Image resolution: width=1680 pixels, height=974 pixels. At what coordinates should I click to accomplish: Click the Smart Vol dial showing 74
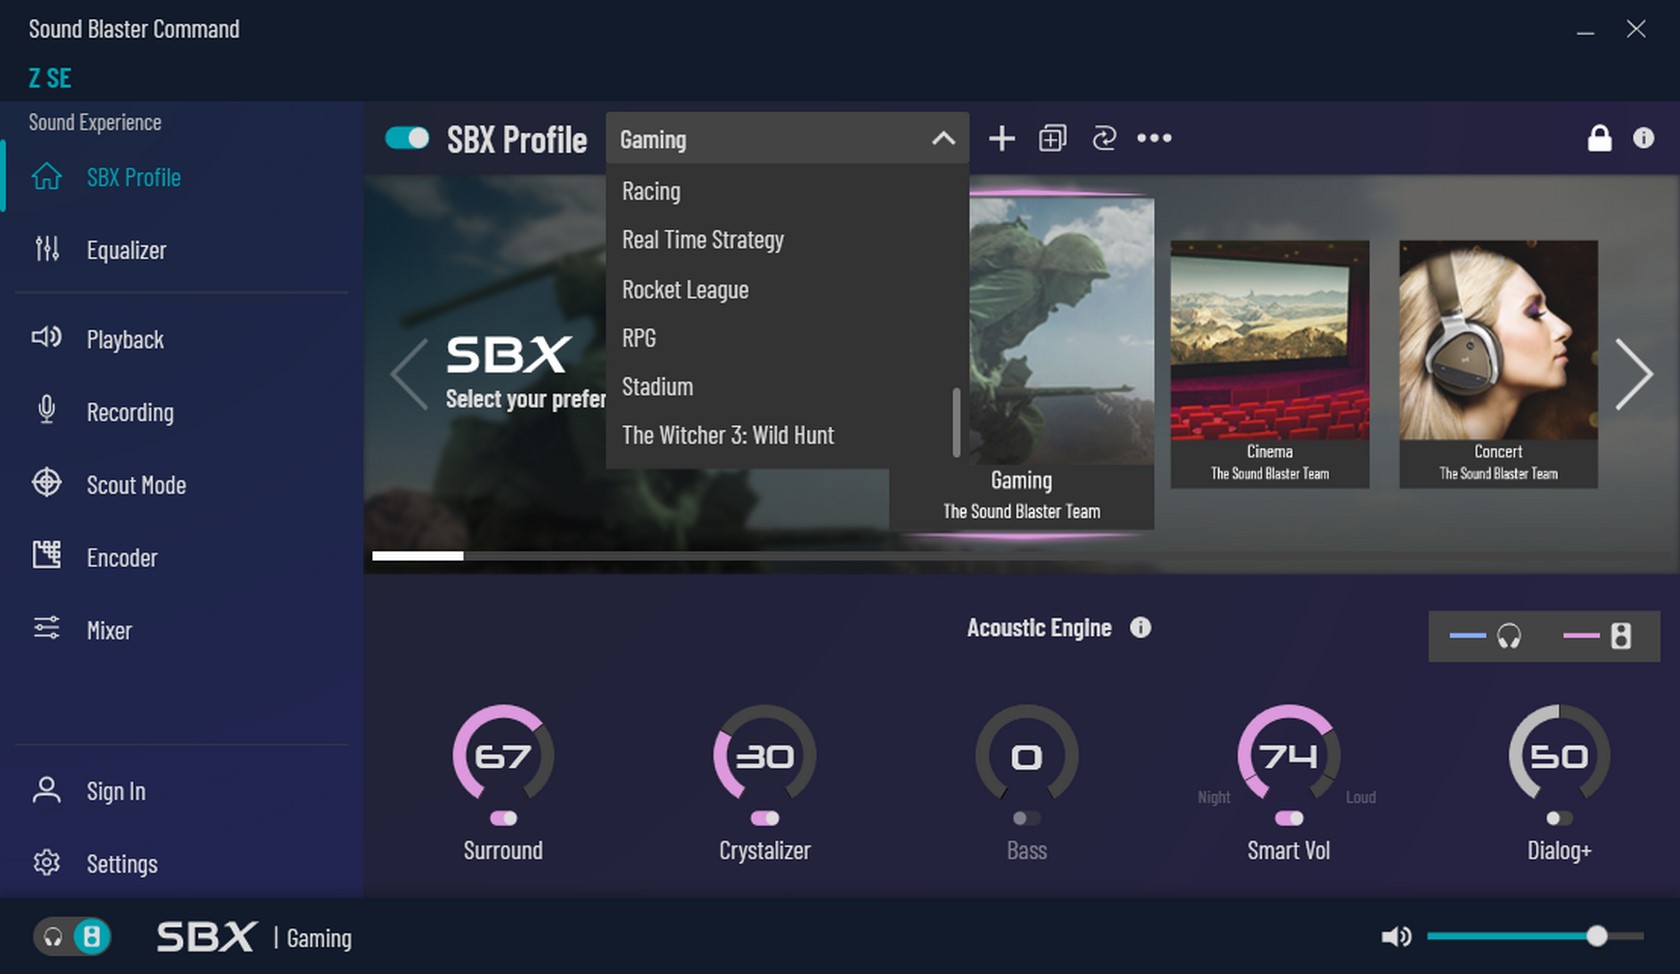coord(1289,755)
